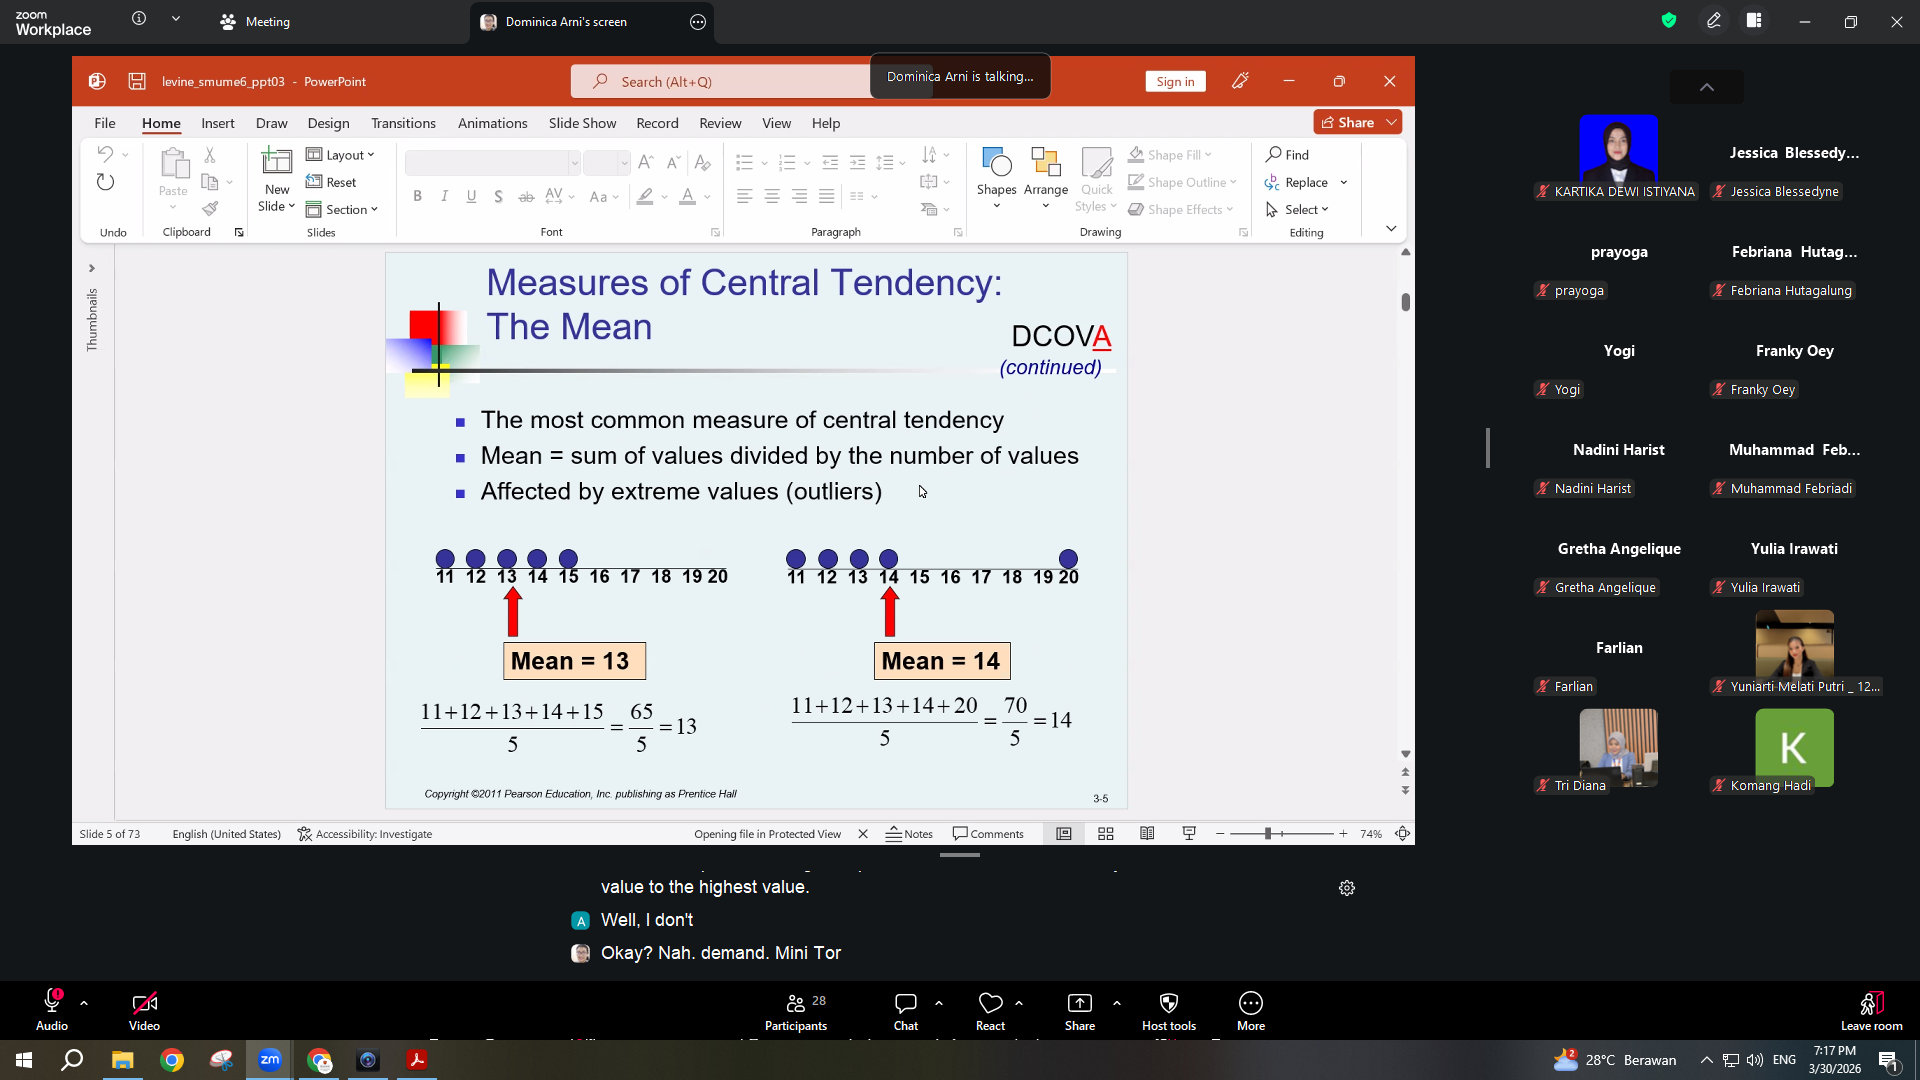Click the Replace button

point(1296,182)
